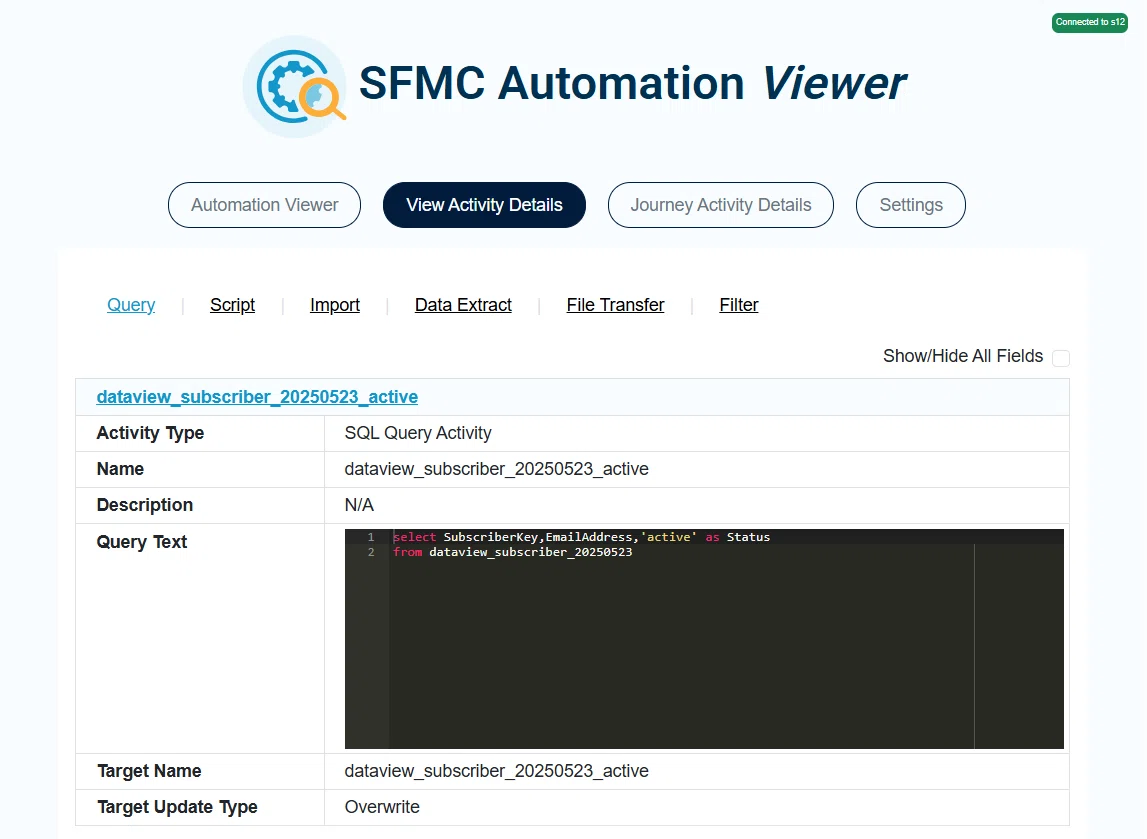Image resolution: width=1147 pixels, height=839 pixels.
Task: Click the Target Name value cell
Action: (696, 771)
